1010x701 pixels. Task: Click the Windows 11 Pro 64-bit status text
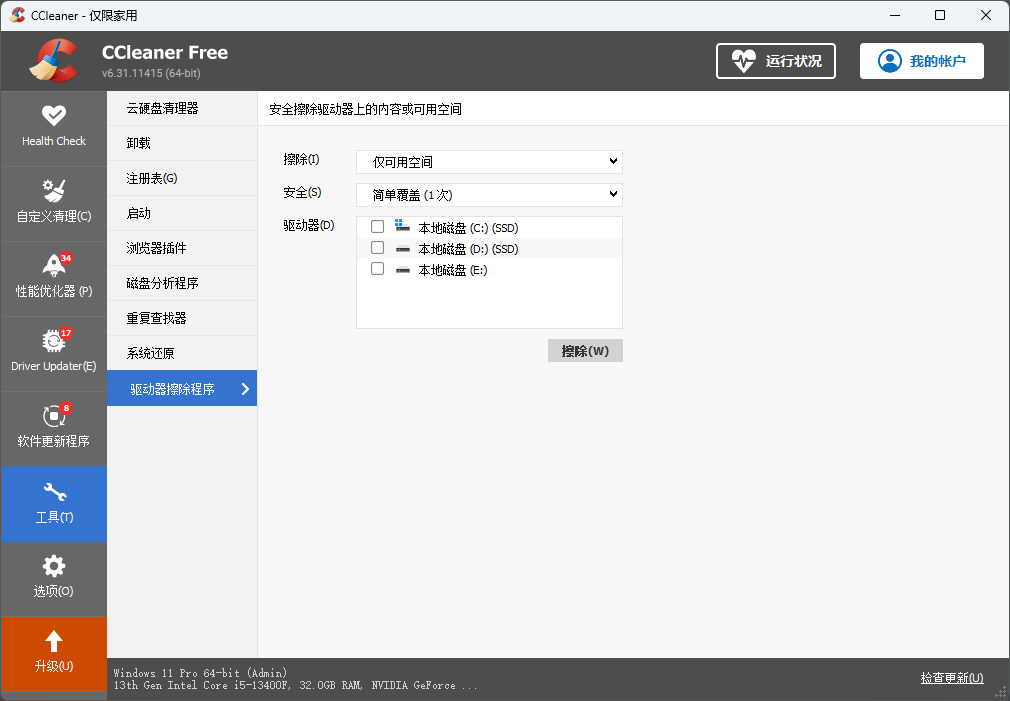pos(200,673)
